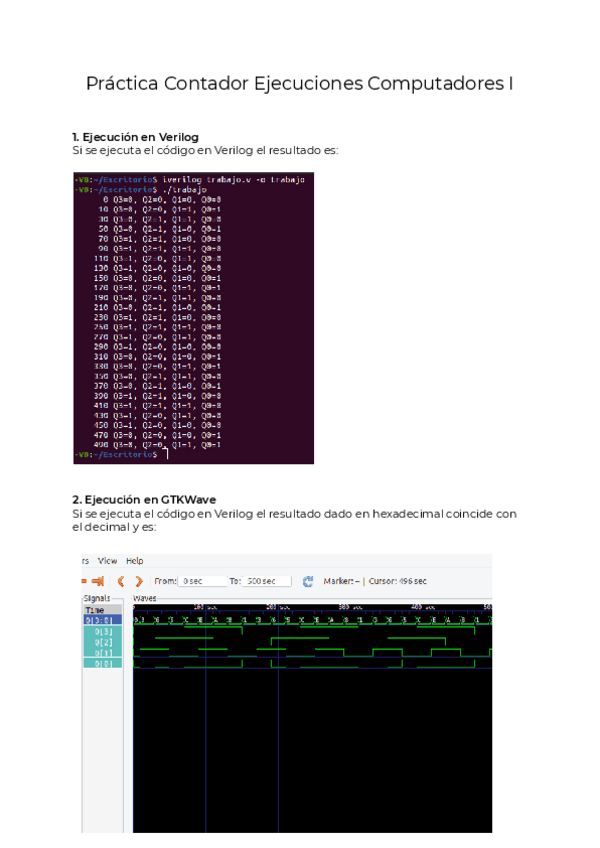
Task: Click the GTKWave reload waveform icon
Action: (x=308, y=581)
